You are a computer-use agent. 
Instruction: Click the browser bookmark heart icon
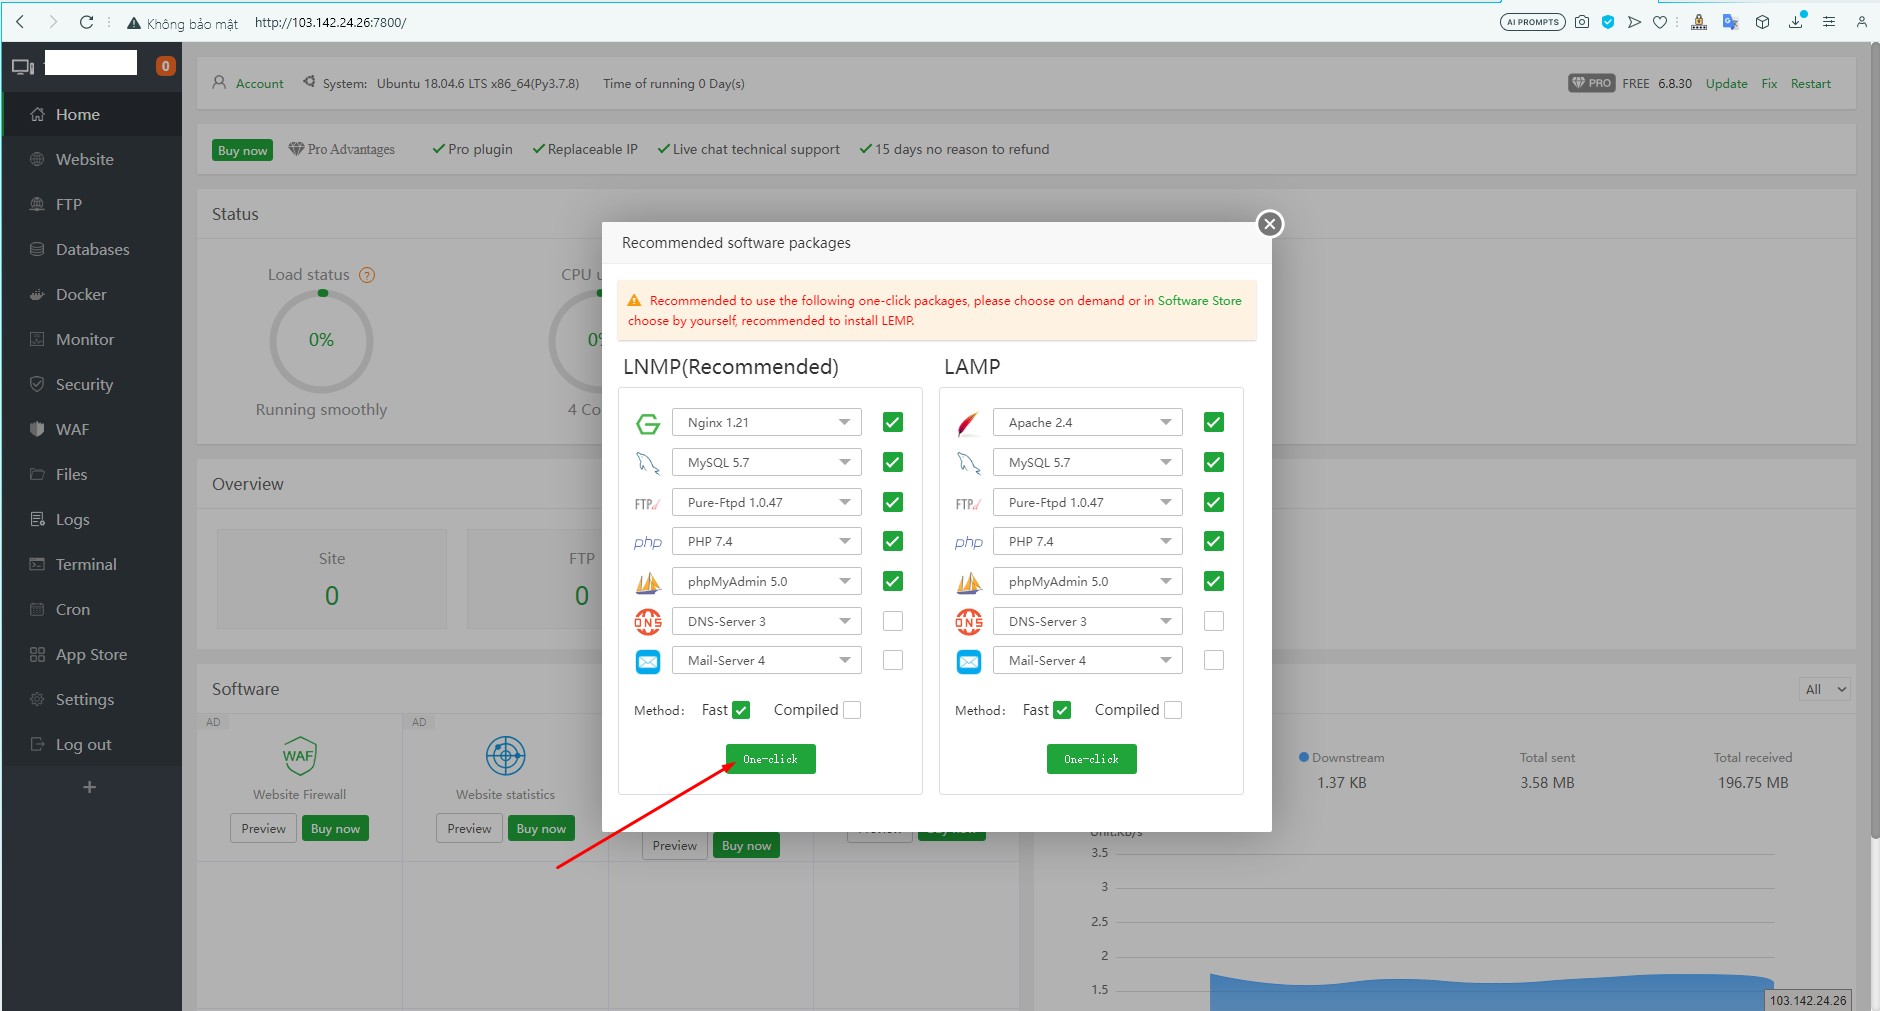click(1660, 22)
